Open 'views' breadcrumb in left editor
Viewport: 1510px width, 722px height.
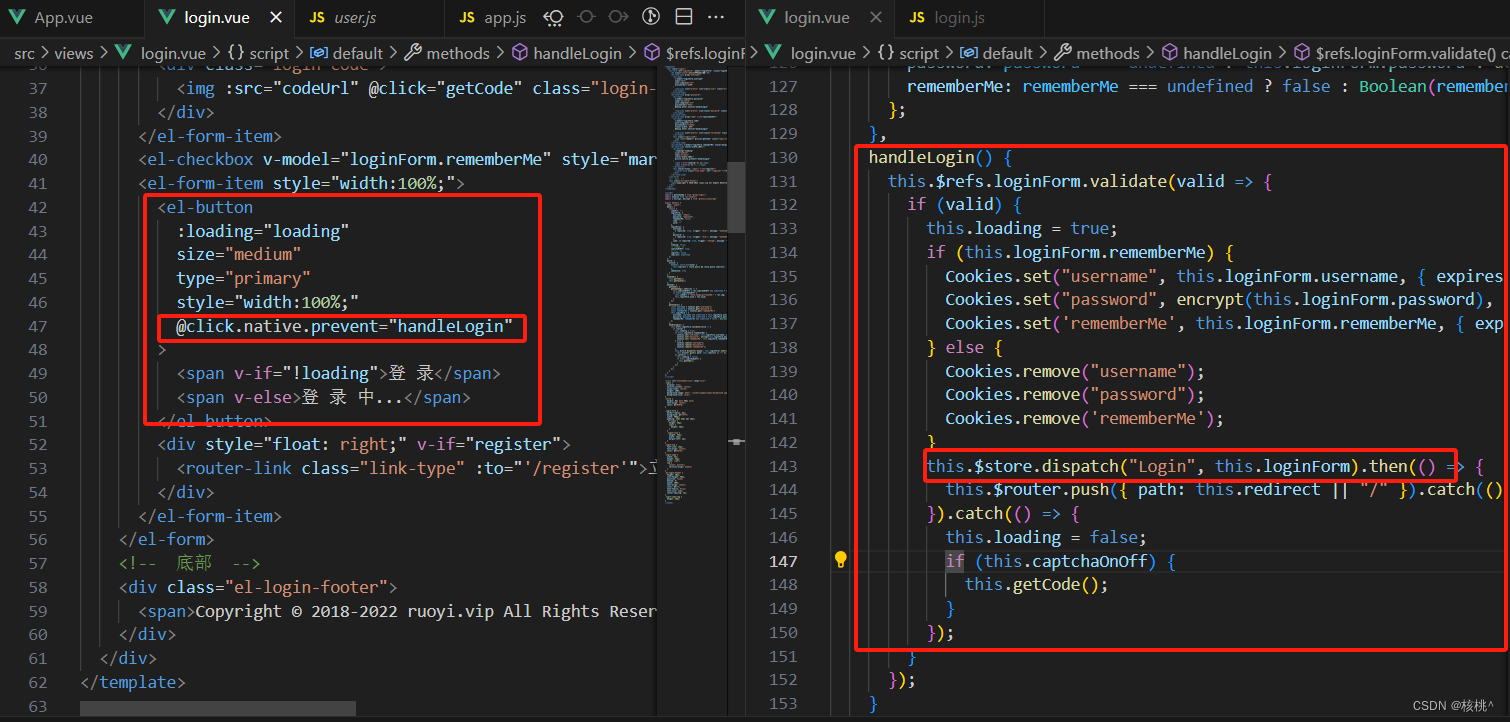[x=74, y=53]
